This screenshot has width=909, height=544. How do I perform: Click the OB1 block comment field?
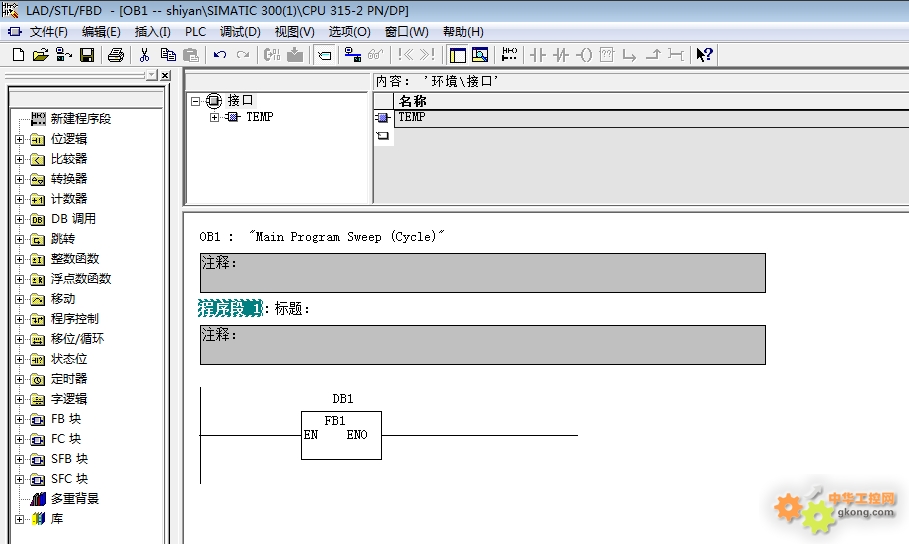pos(482,273)
